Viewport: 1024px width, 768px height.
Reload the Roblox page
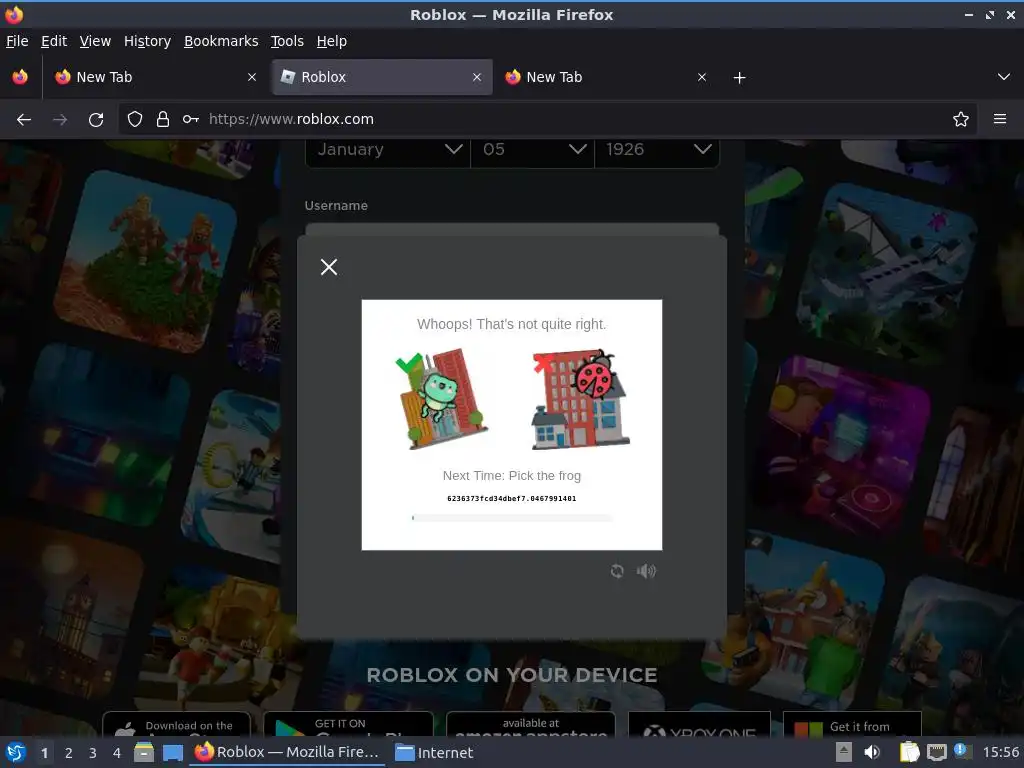pos(96,120)
